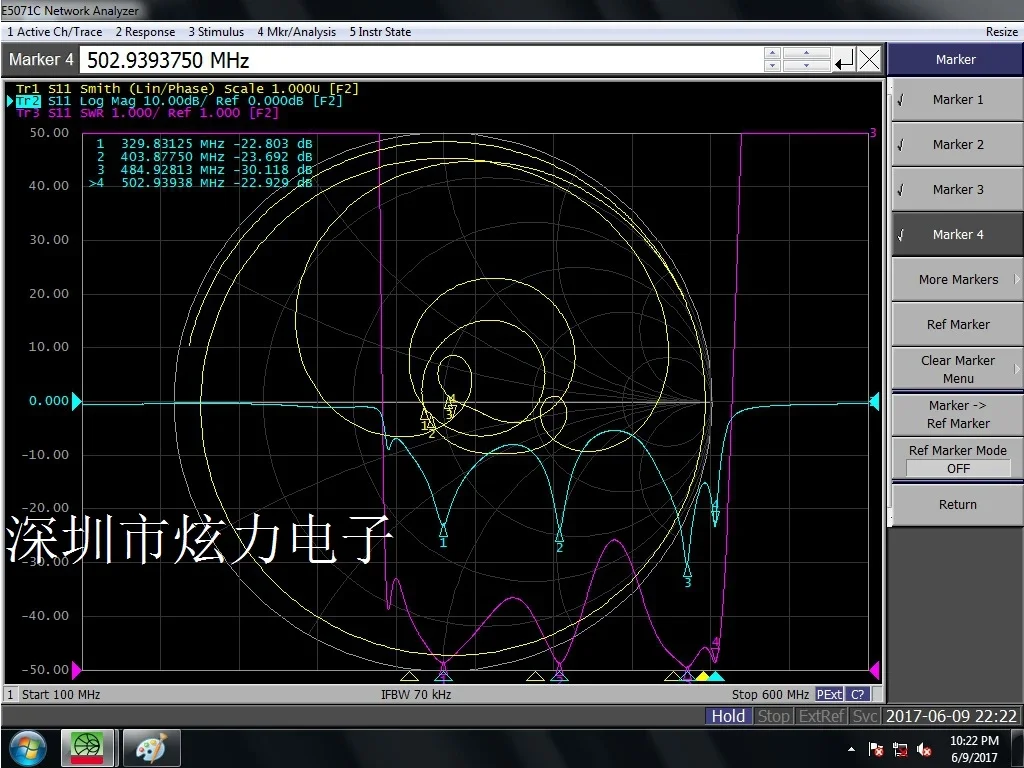Launch Paint from the taskbar

151,748
